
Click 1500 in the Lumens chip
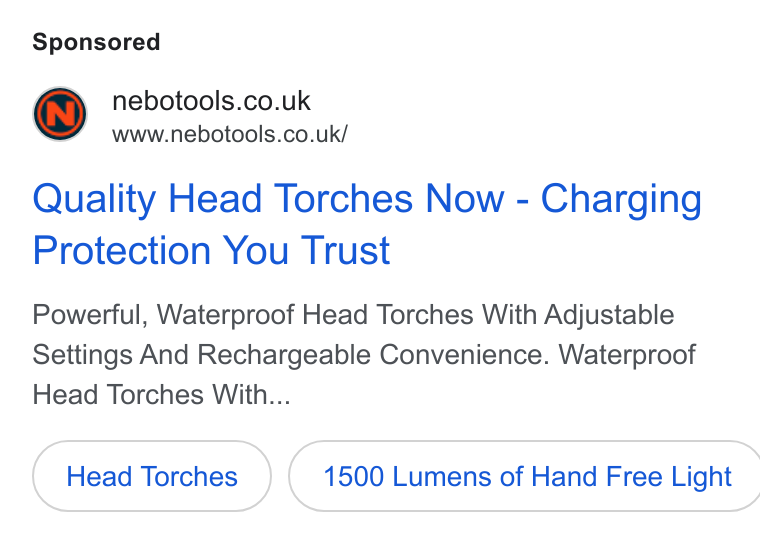353,476
